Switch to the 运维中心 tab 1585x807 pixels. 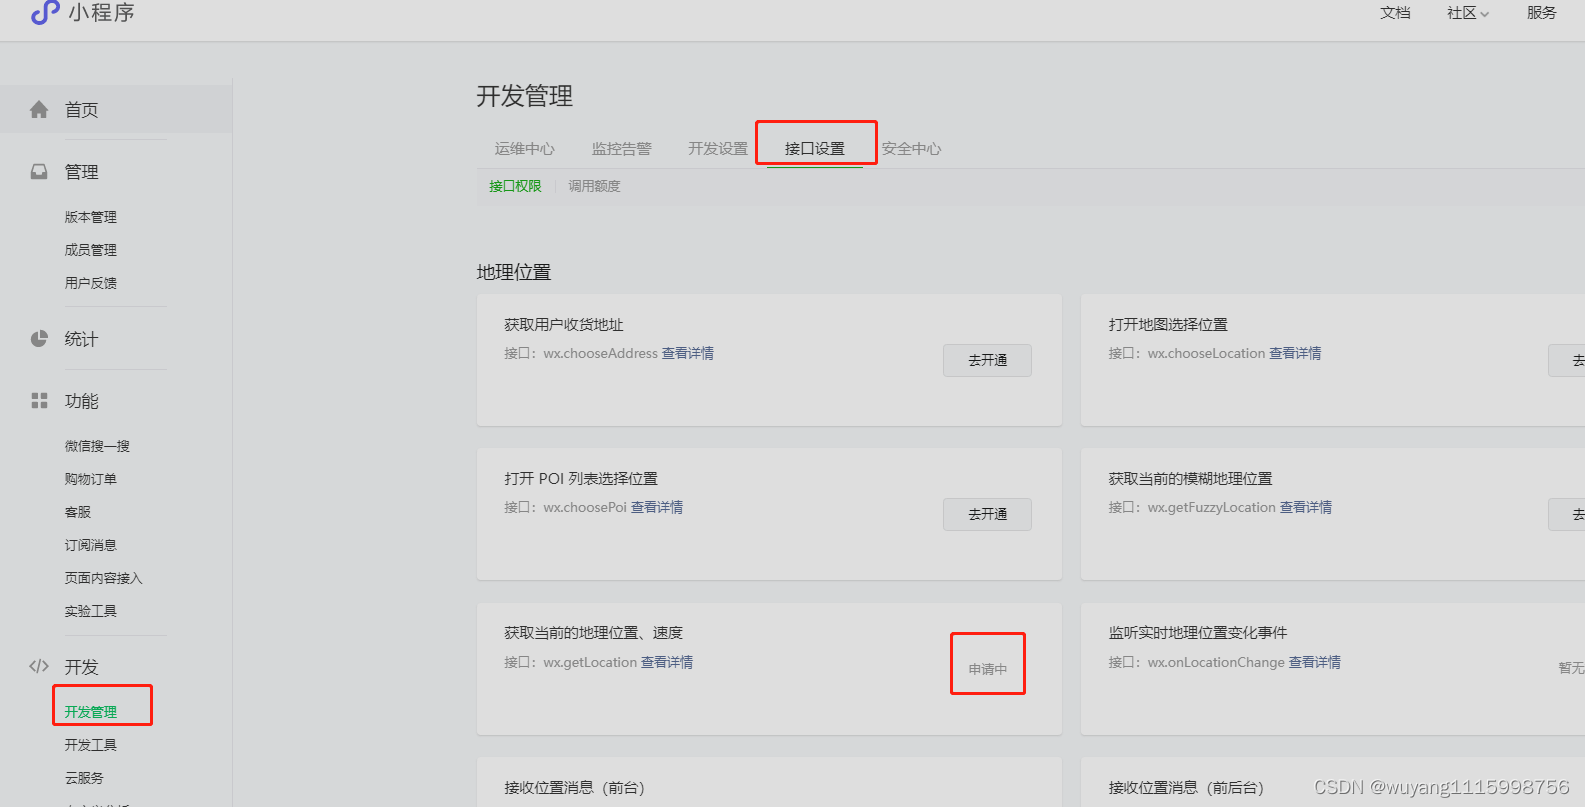point(524,149)
